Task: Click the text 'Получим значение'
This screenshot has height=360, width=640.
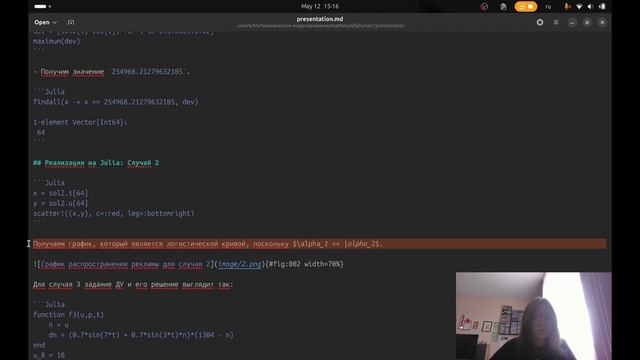Action: [x=72, y=72]
